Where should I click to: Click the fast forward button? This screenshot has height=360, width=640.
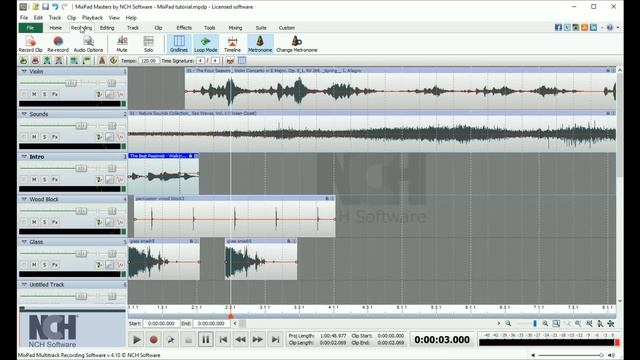[258, 340]
